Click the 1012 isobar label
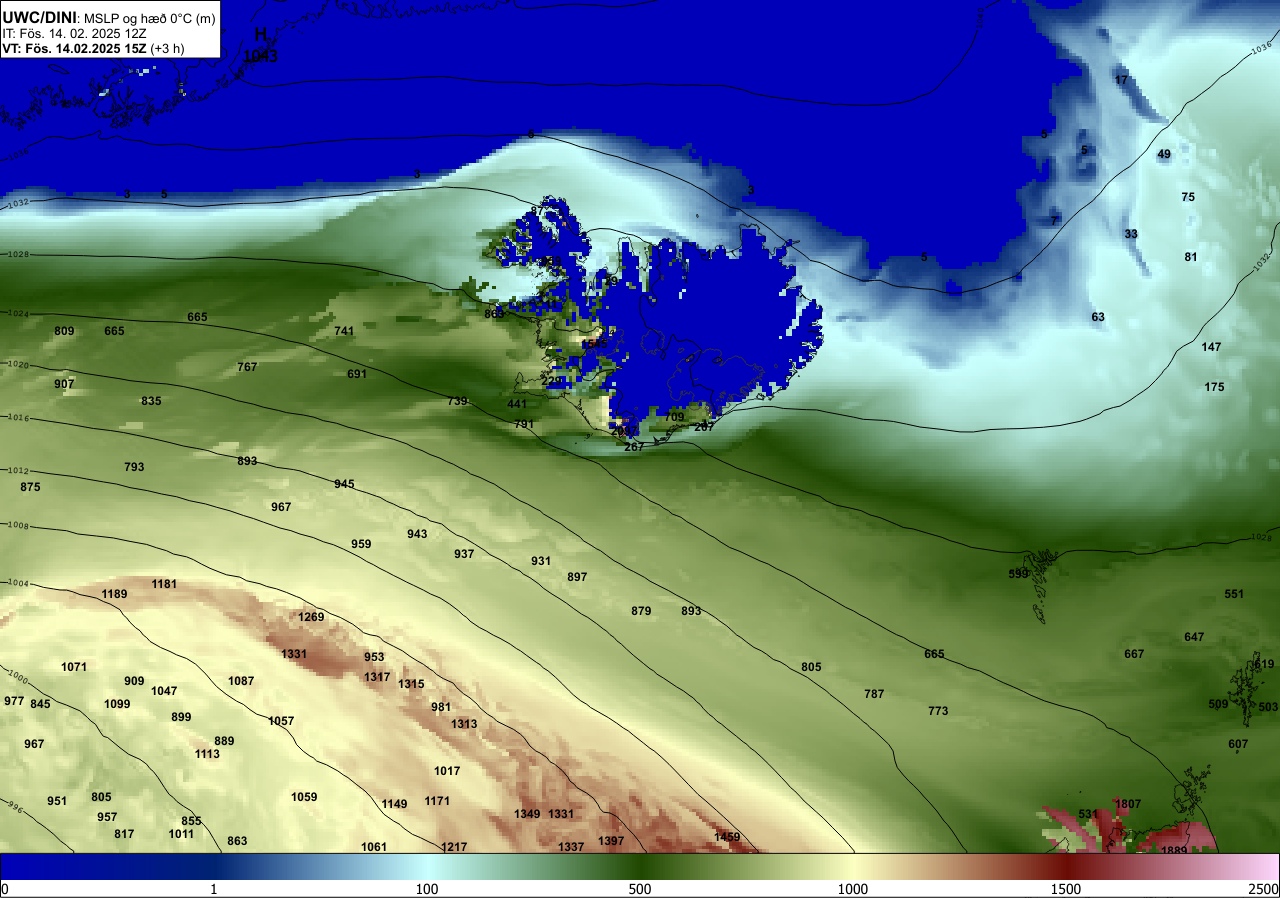 pos(16,470)
